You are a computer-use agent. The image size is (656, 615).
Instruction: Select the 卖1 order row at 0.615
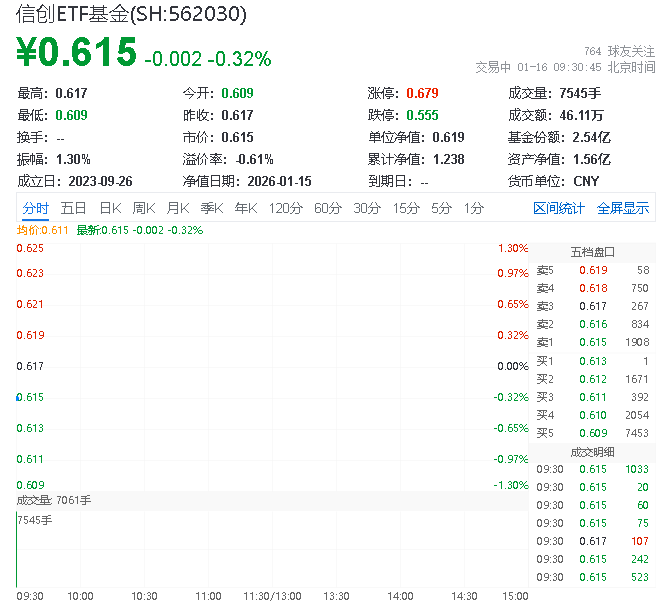point(592,342)
